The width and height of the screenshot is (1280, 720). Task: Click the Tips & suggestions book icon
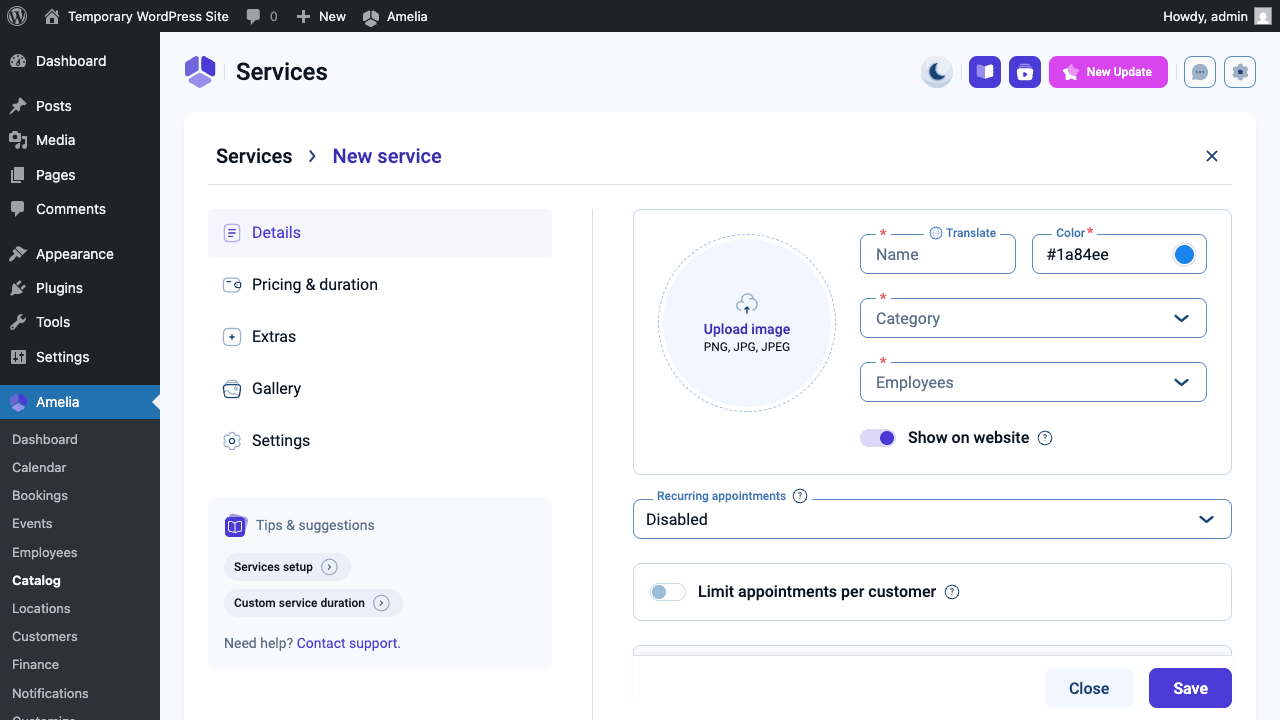pyautogui.click(x=235, y=525)
